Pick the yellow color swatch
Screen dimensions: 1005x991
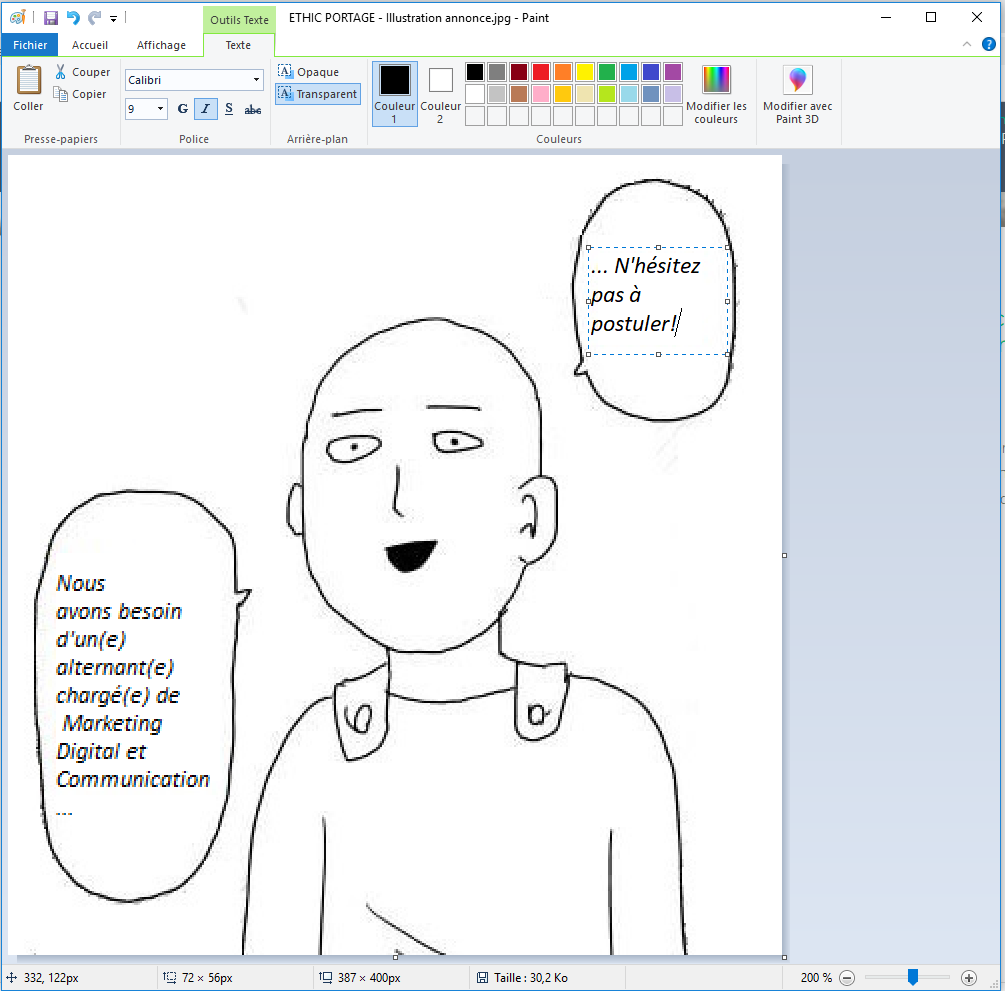pyautogui.click(x=585, y=72)
